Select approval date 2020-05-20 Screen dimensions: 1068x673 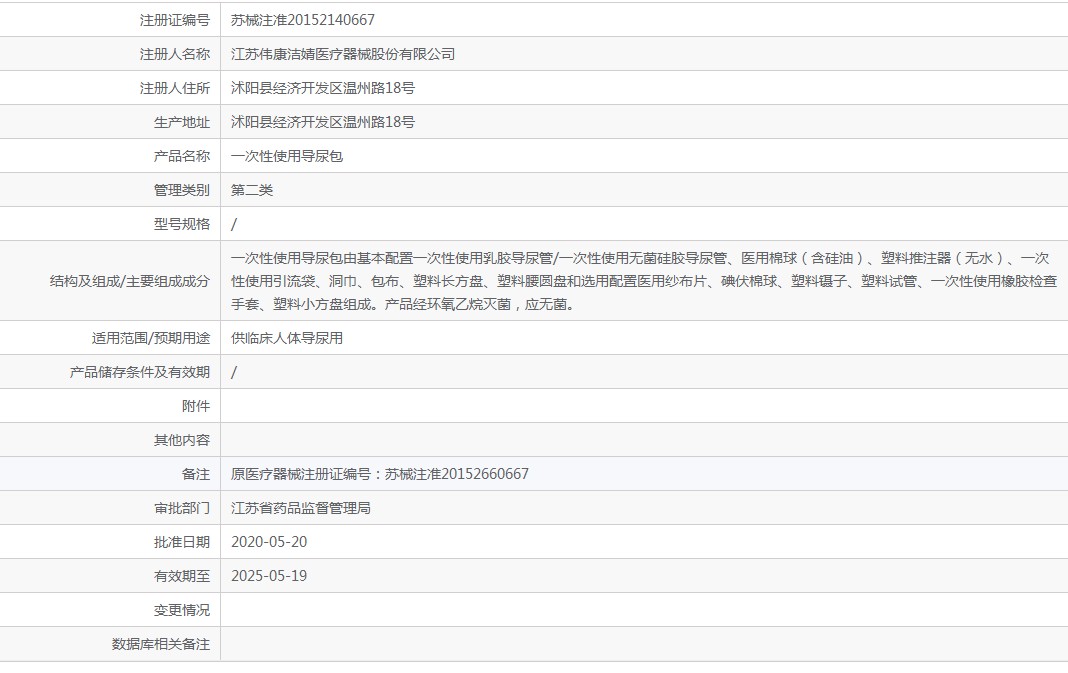269,542
